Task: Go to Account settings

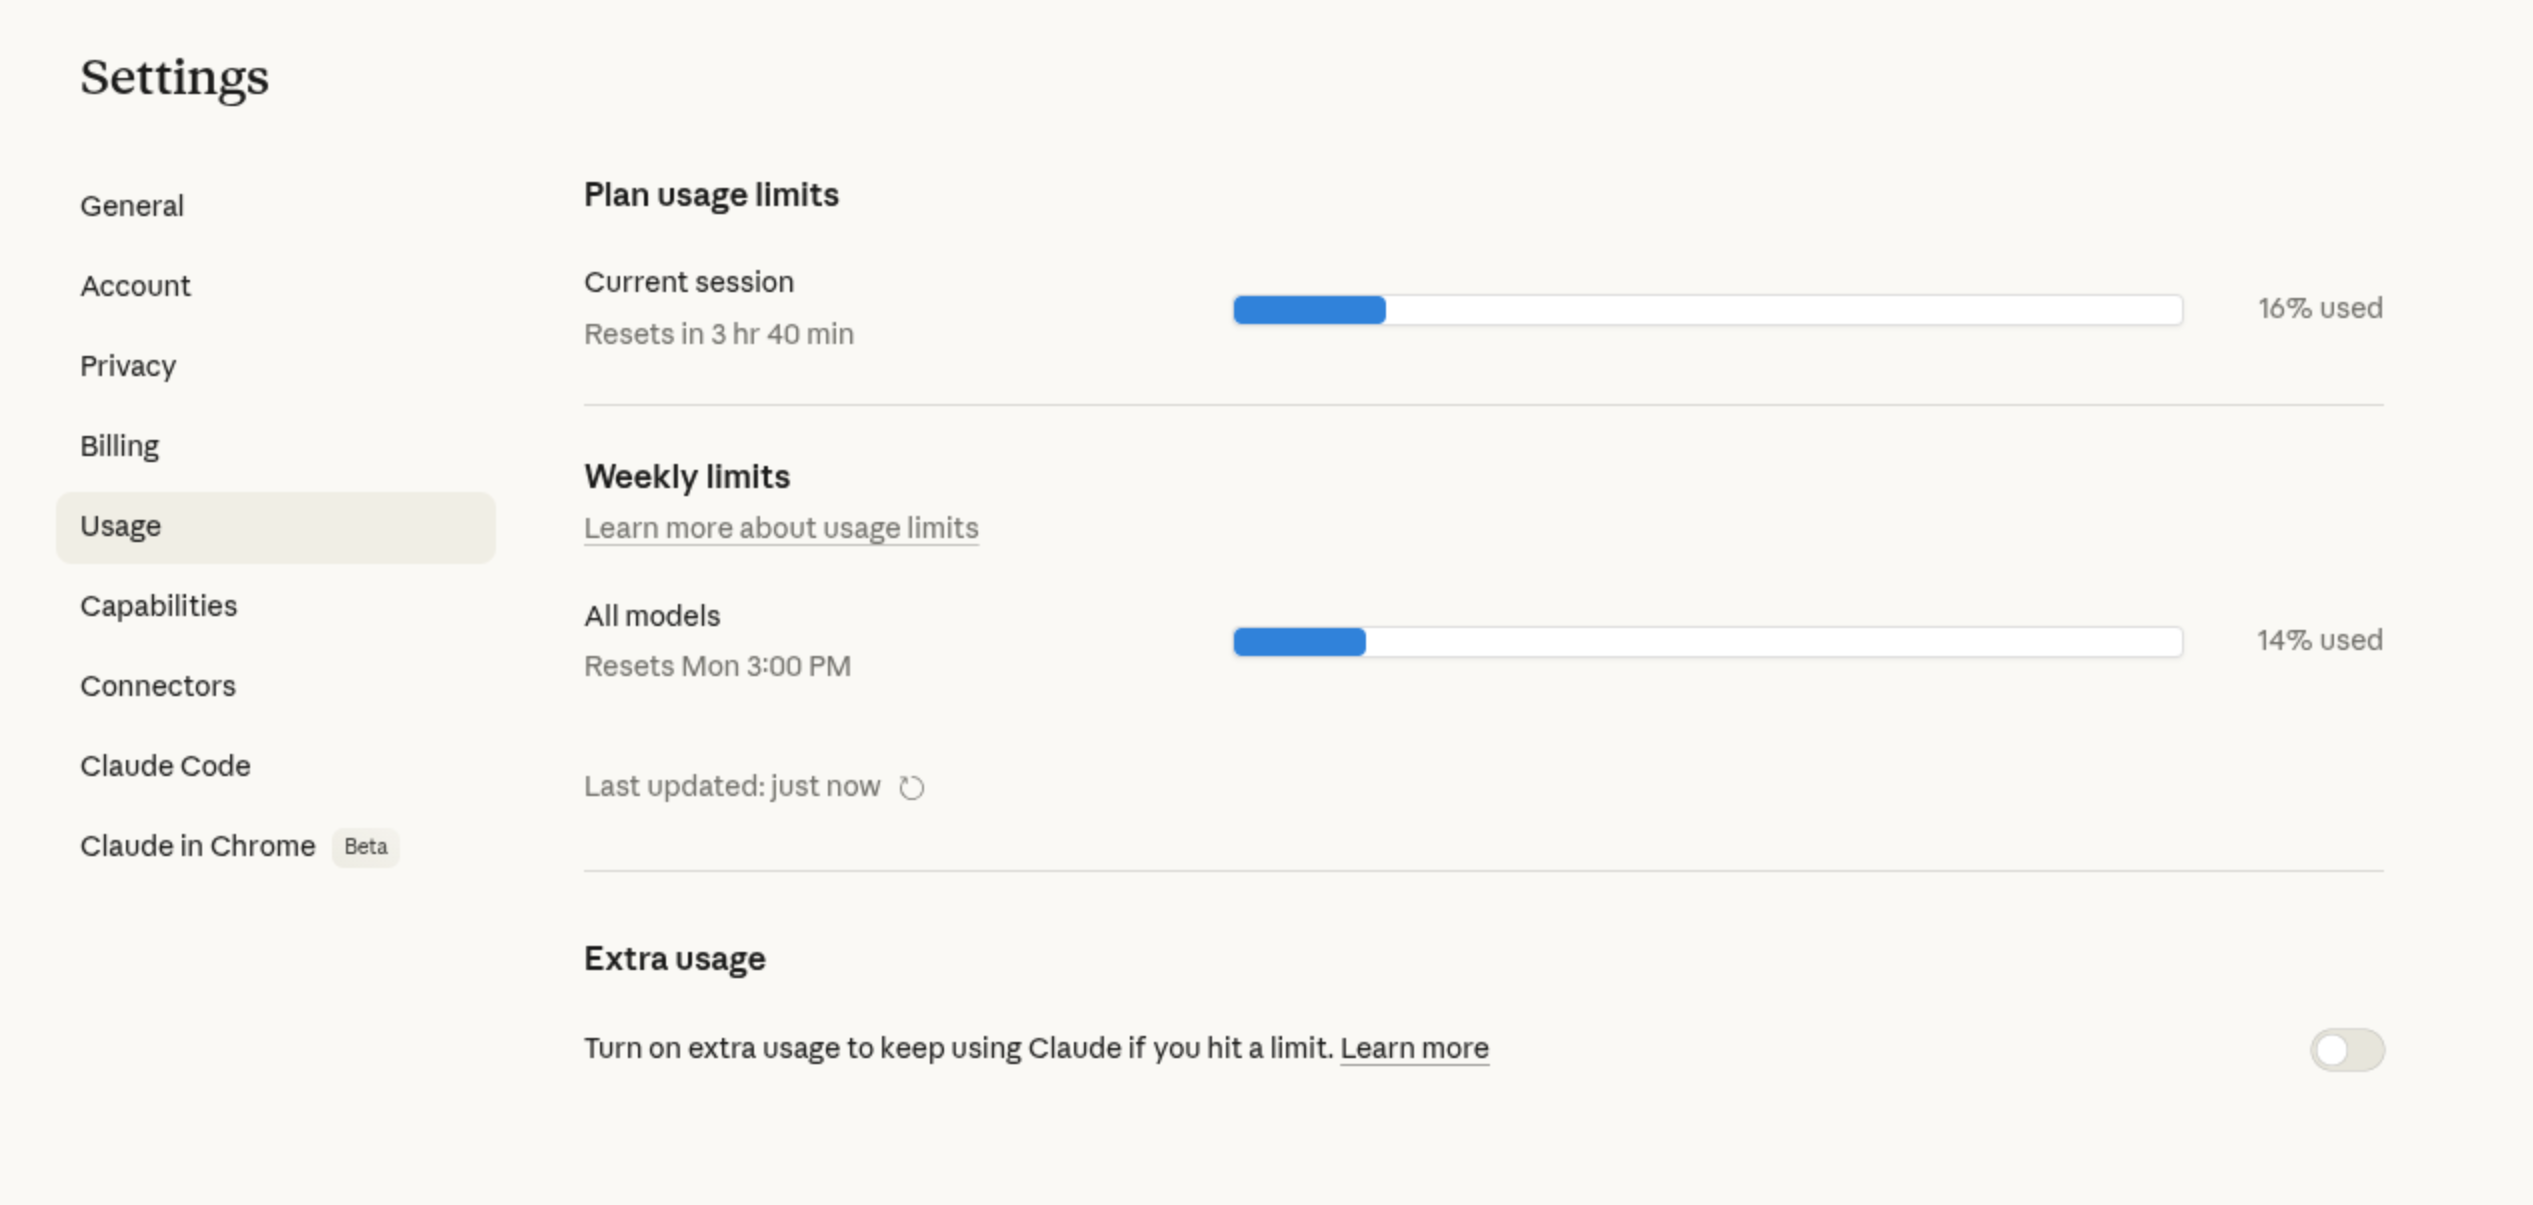Action: (135, 286)
